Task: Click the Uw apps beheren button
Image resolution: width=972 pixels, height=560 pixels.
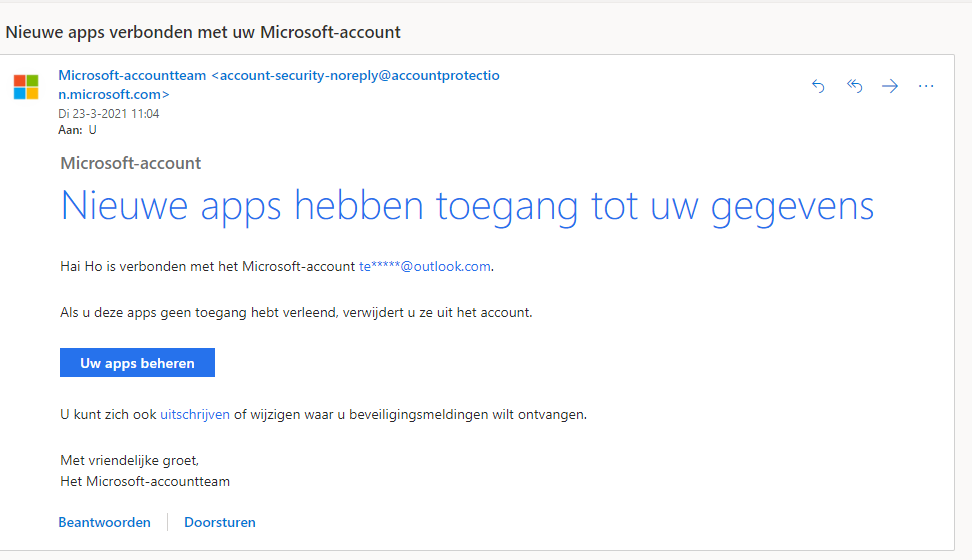Action: tap(138, 363)
